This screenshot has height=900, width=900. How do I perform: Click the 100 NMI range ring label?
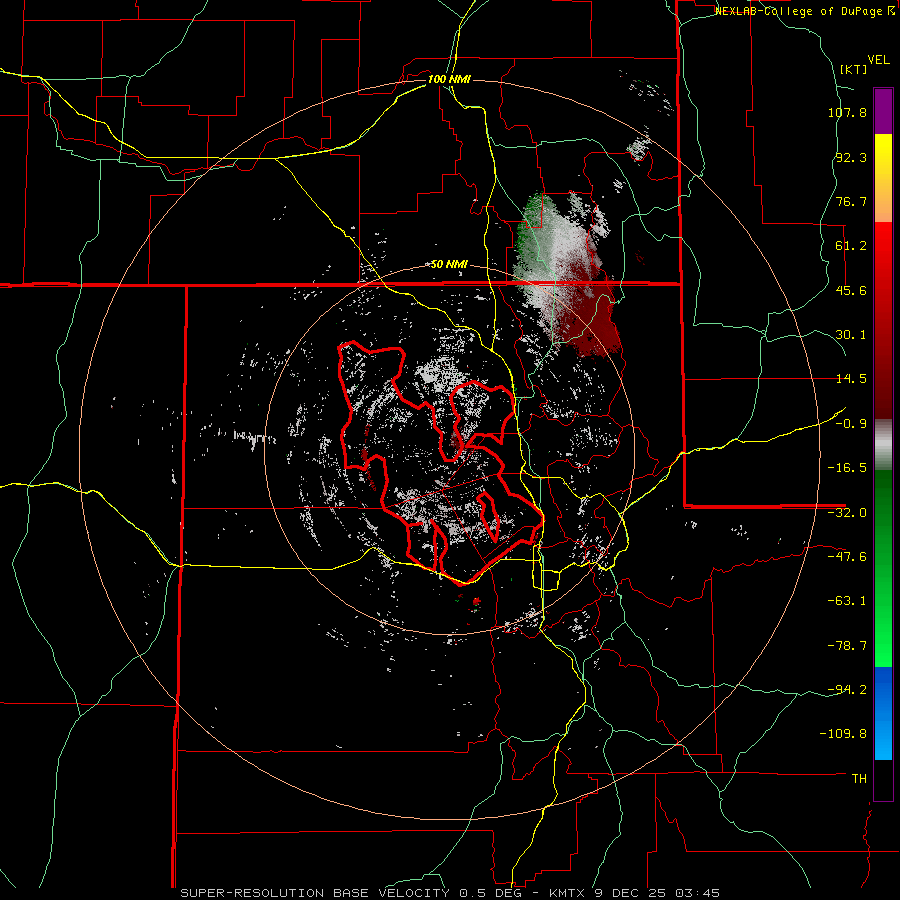[x=449, y=79]
